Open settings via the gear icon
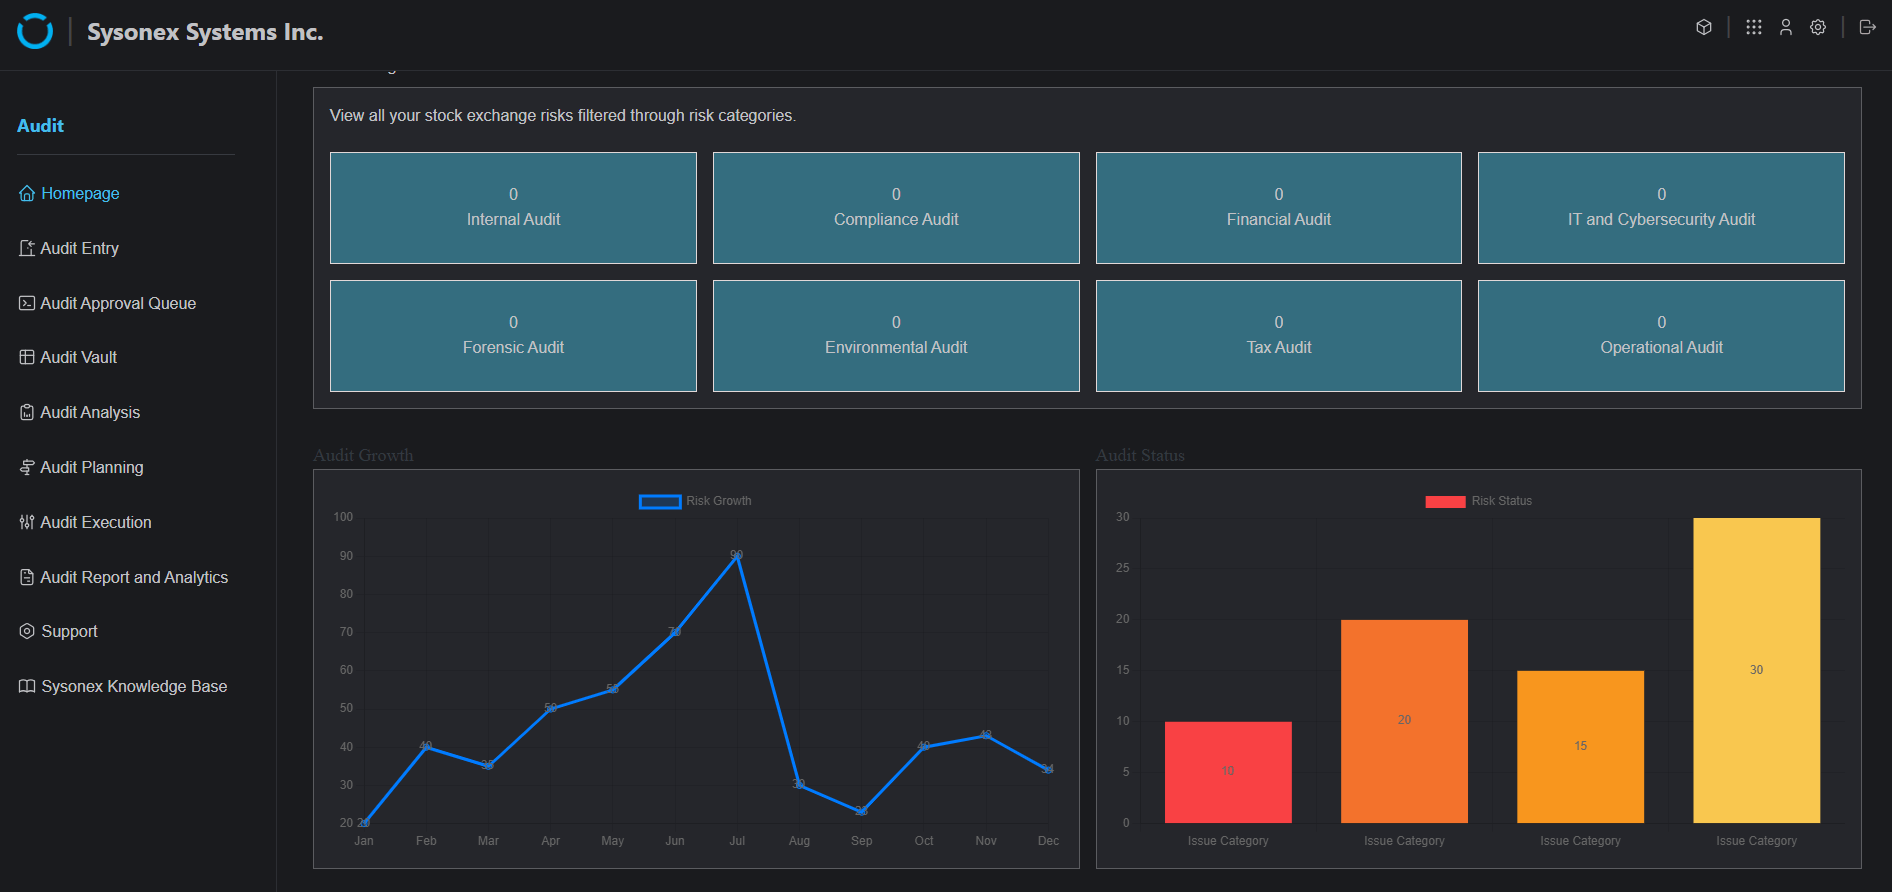Screen dimensions: 1892x892 pos(1818,27)
